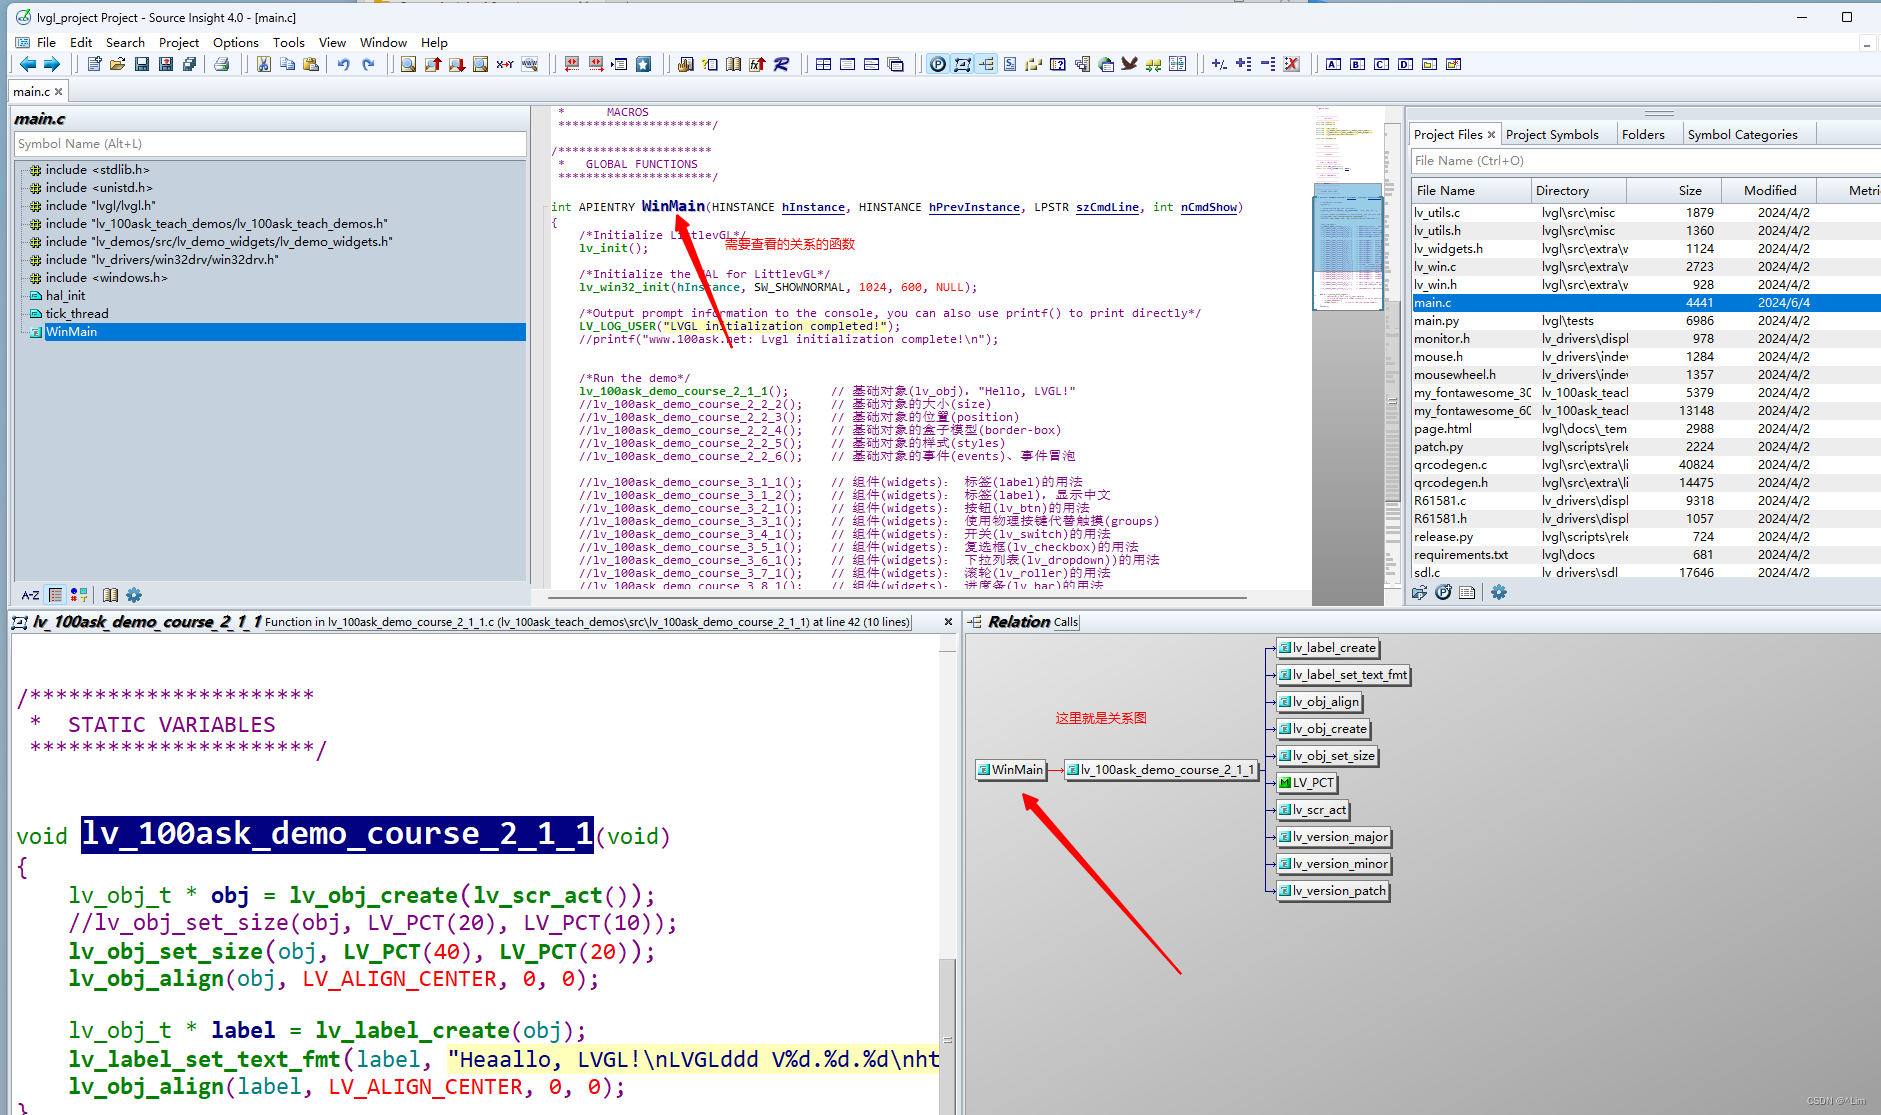Sort project files by File Name column
Image resolution: width=1881 pixels, height=1115 pixels.
point(1471,190)
